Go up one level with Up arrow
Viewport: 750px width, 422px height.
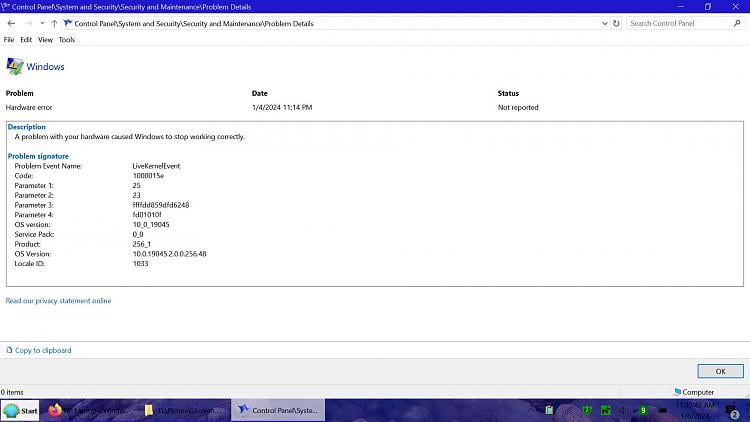(54, 23)
